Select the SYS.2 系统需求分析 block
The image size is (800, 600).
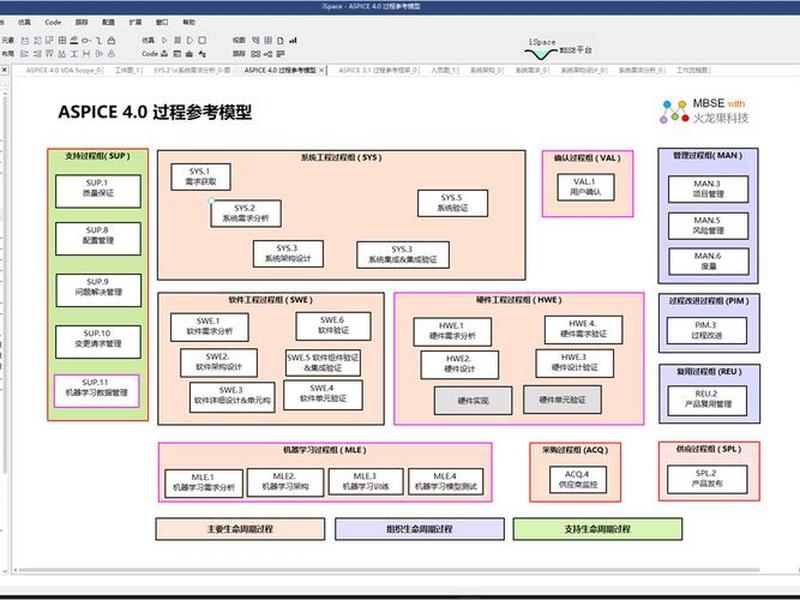[x=245, y=213]
